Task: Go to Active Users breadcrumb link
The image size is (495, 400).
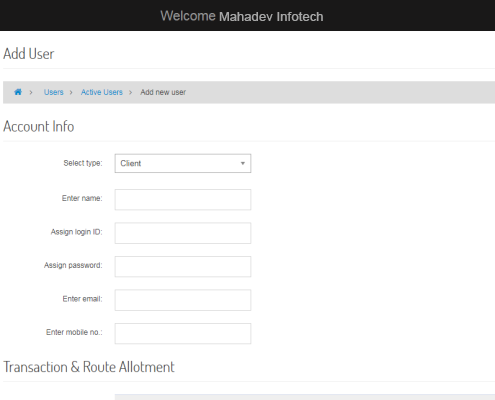Action: pyautogui.click(x=102, y=92)
